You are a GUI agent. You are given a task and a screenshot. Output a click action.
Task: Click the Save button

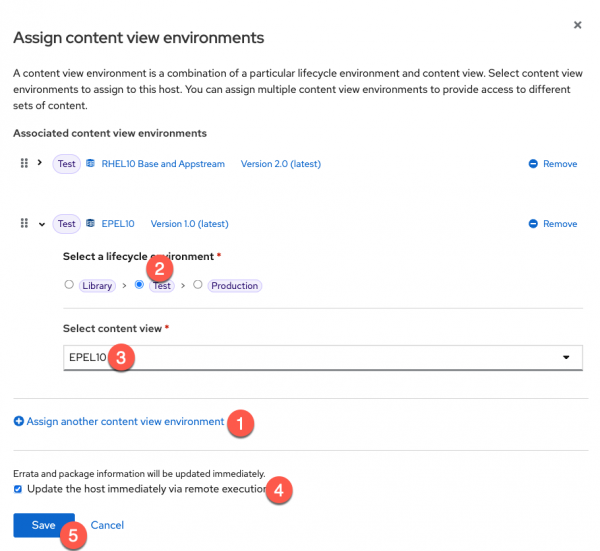pyautogui.click(x=44, y=525)
